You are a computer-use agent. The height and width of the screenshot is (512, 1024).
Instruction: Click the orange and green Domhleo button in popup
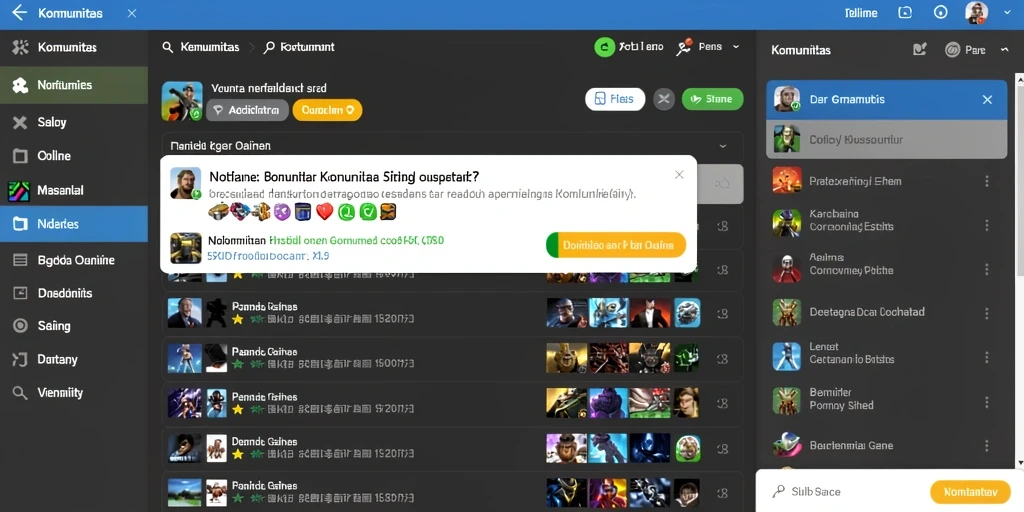(616, 246)
